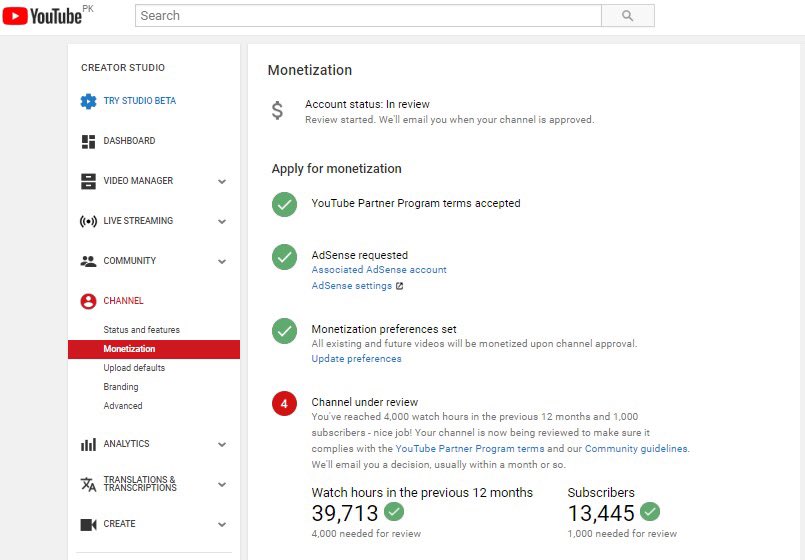Click the Creator Studio heading
The image size is (805, 560).
tap(123, 68)
